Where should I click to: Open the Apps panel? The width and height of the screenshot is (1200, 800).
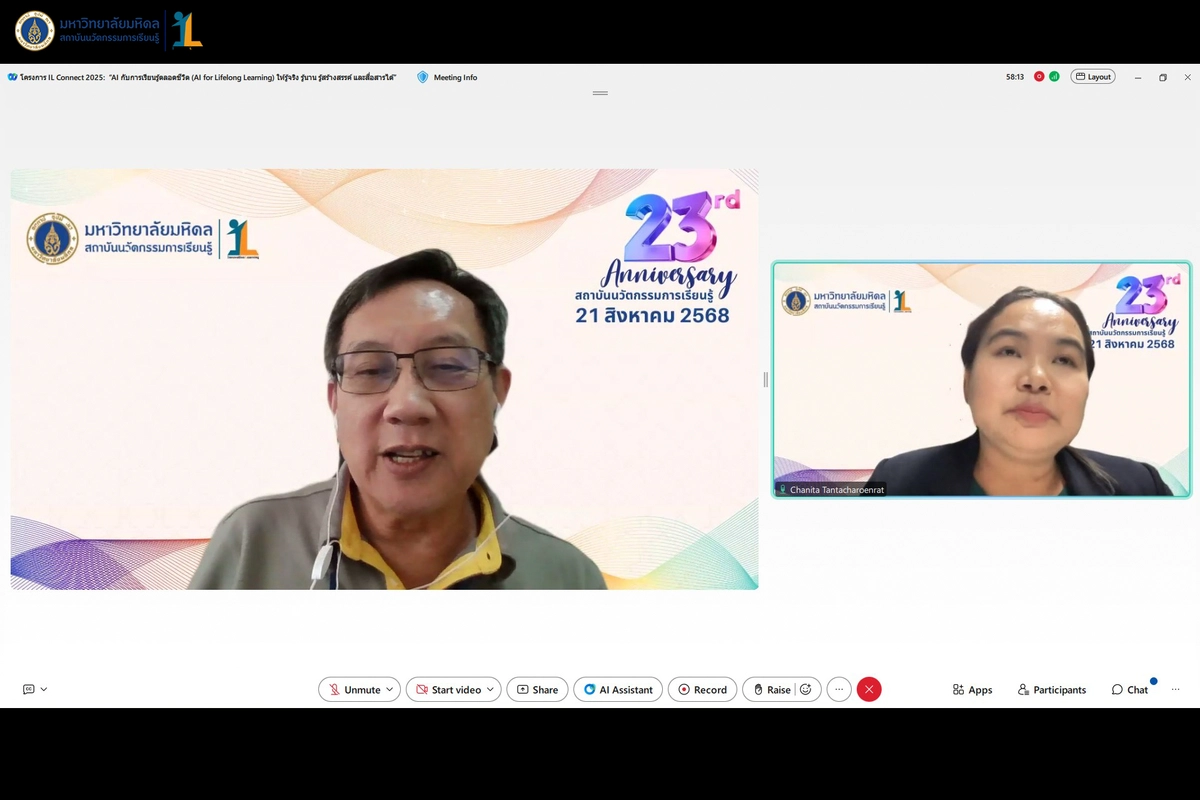[x=972, y=690]
